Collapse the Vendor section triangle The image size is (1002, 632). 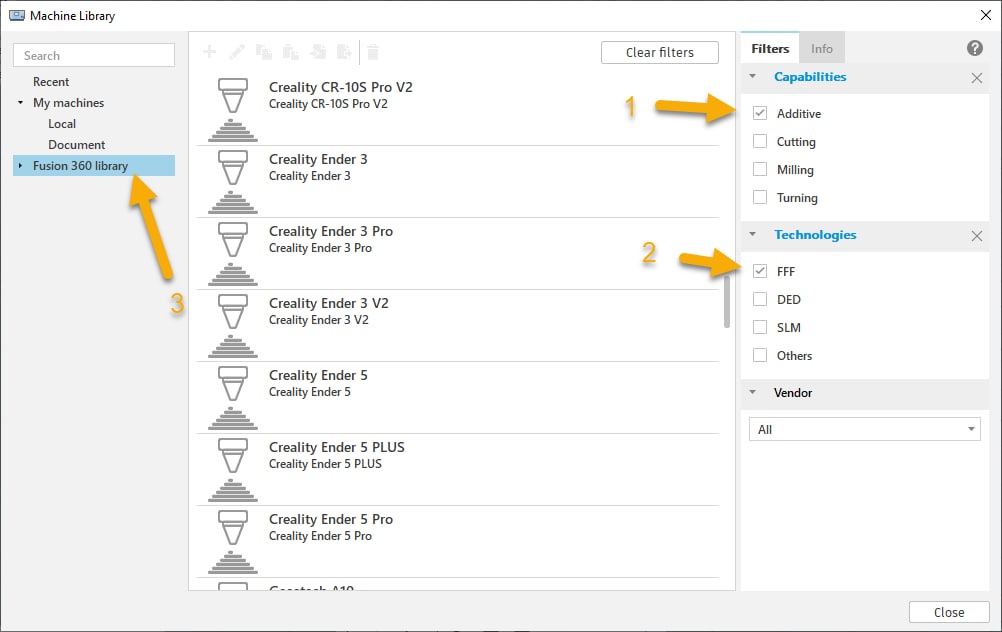tap(753, 392)
